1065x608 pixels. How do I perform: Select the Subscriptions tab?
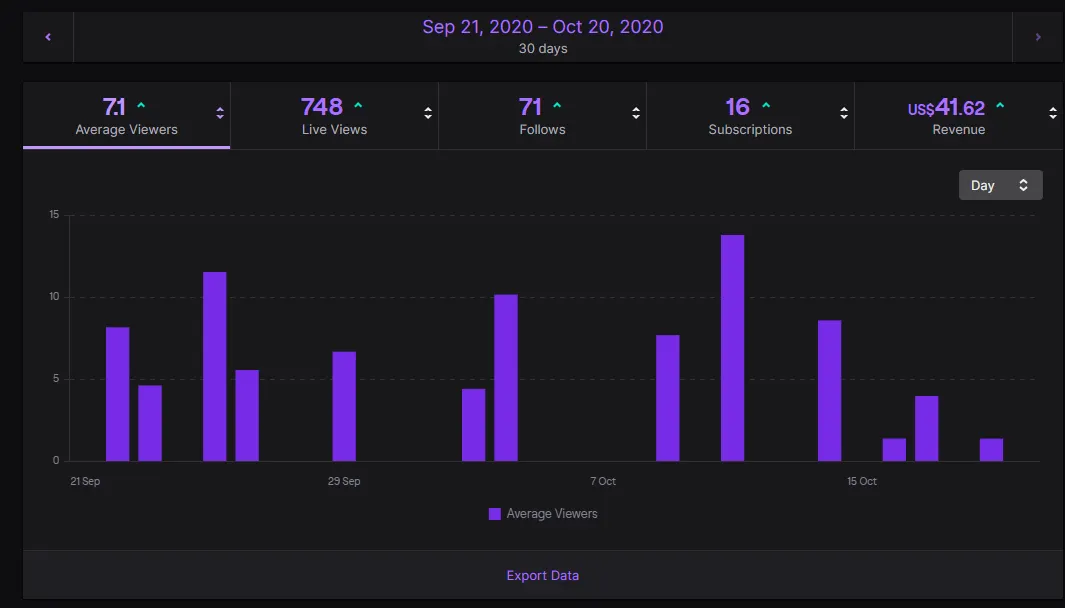pyautogui.click(x=750, y=115)
